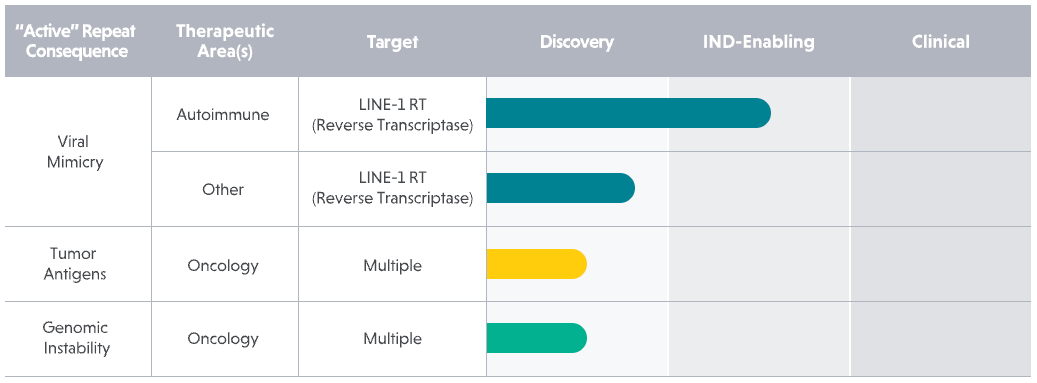1037x383 pixels.
Task: Select the Tumor Antigens cell
Action: (77, 264)
